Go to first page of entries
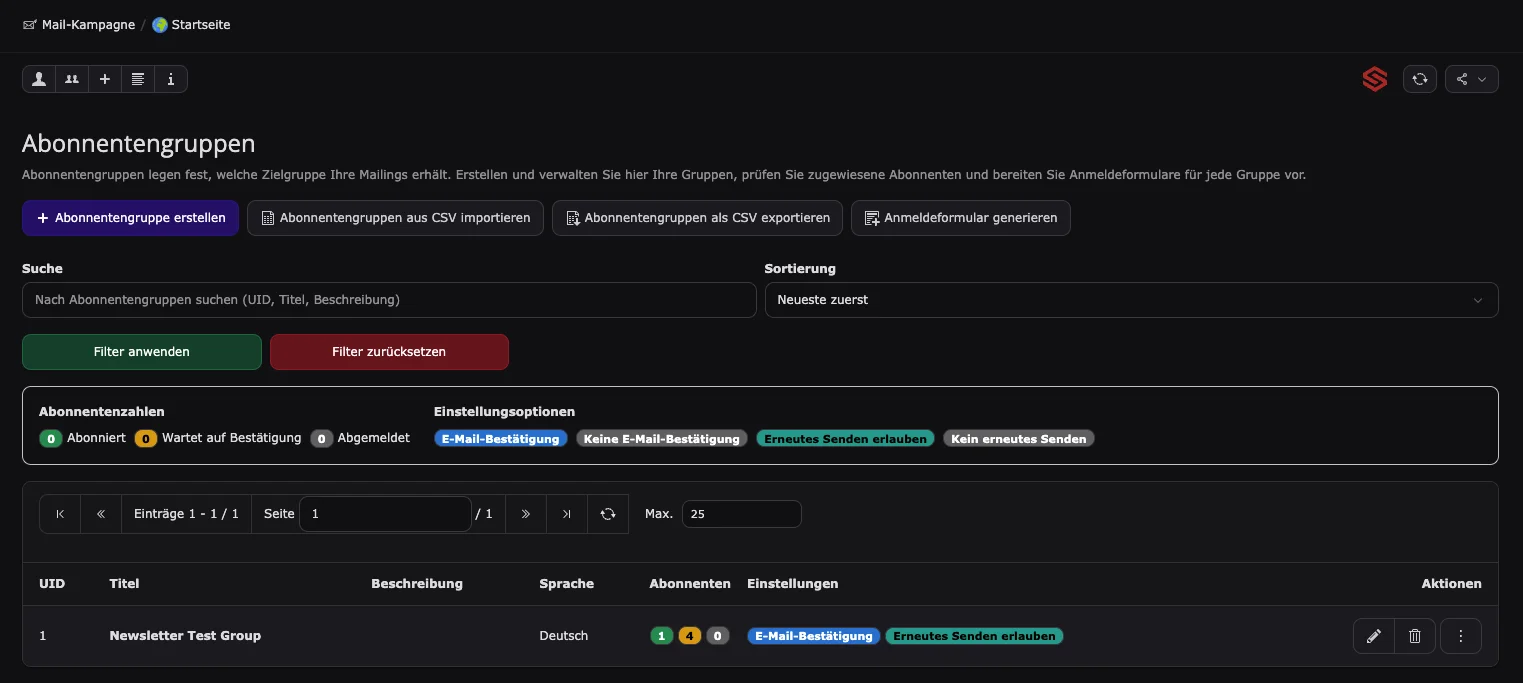The image size is (1523, 683). pos(60,514)
